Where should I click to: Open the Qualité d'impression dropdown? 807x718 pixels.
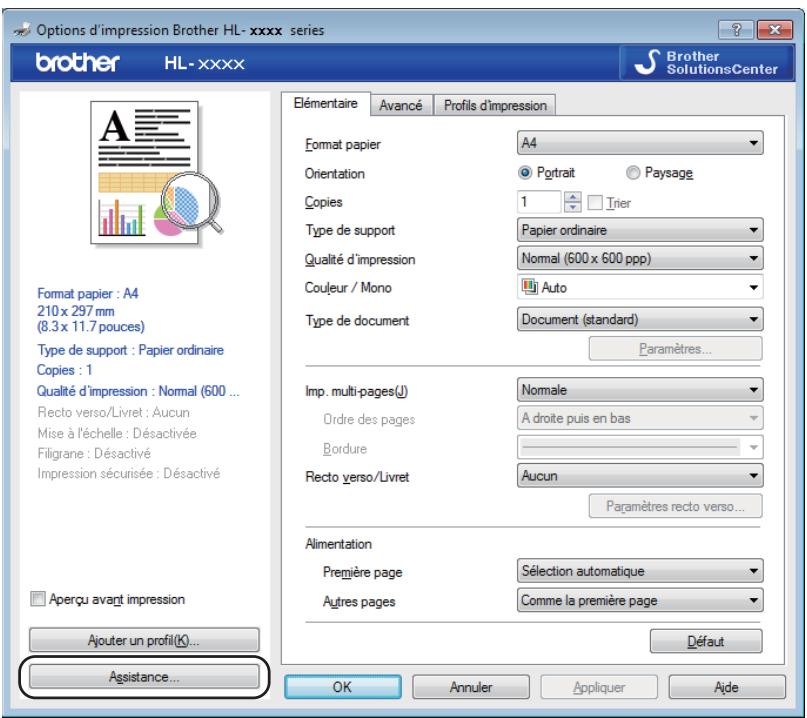tap(640, 258)
